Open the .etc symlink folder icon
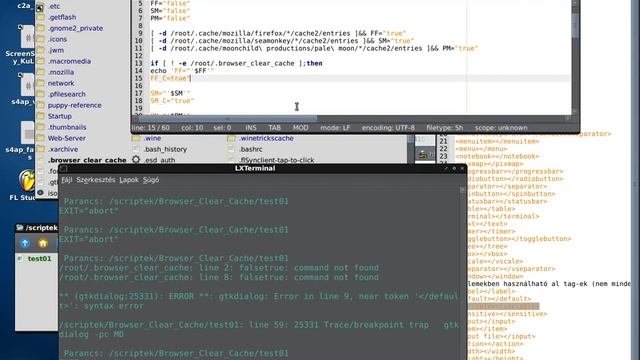Screen dimensions: 640x360 tap(40, 7)
